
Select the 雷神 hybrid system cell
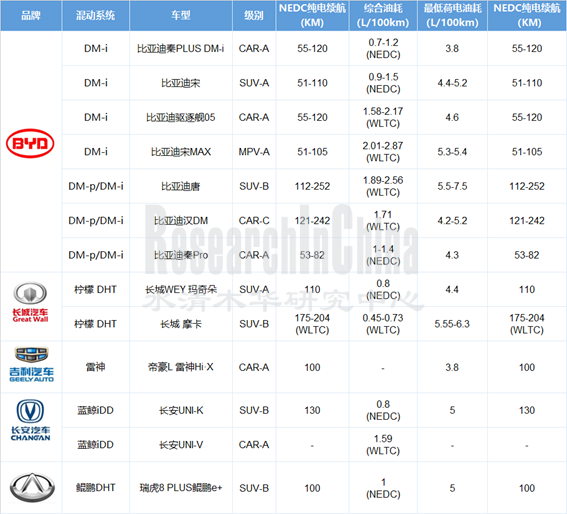[x=95, y=367]
